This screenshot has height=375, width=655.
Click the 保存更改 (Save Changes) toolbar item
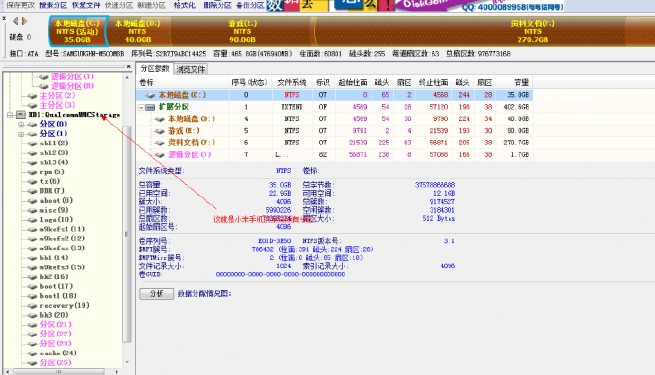20,5
